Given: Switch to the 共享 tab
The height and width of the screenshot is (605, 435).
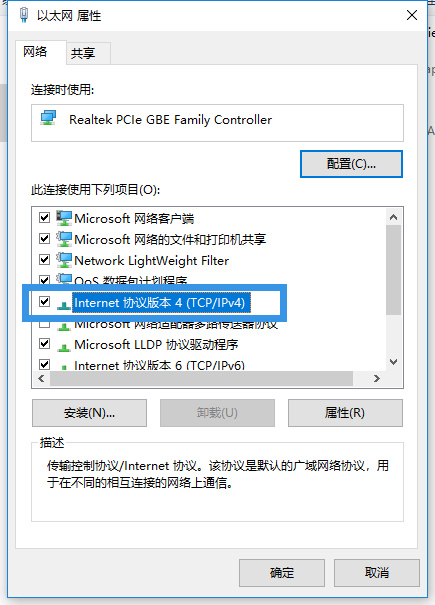Looking at the screenshot, I should coord(83,53).
